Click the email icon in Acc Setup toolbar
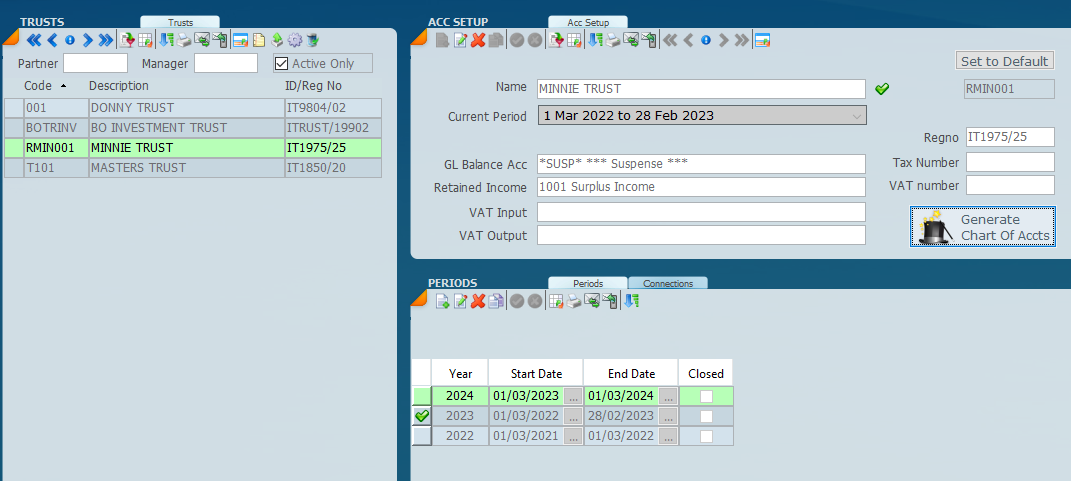 pos(629,40)
